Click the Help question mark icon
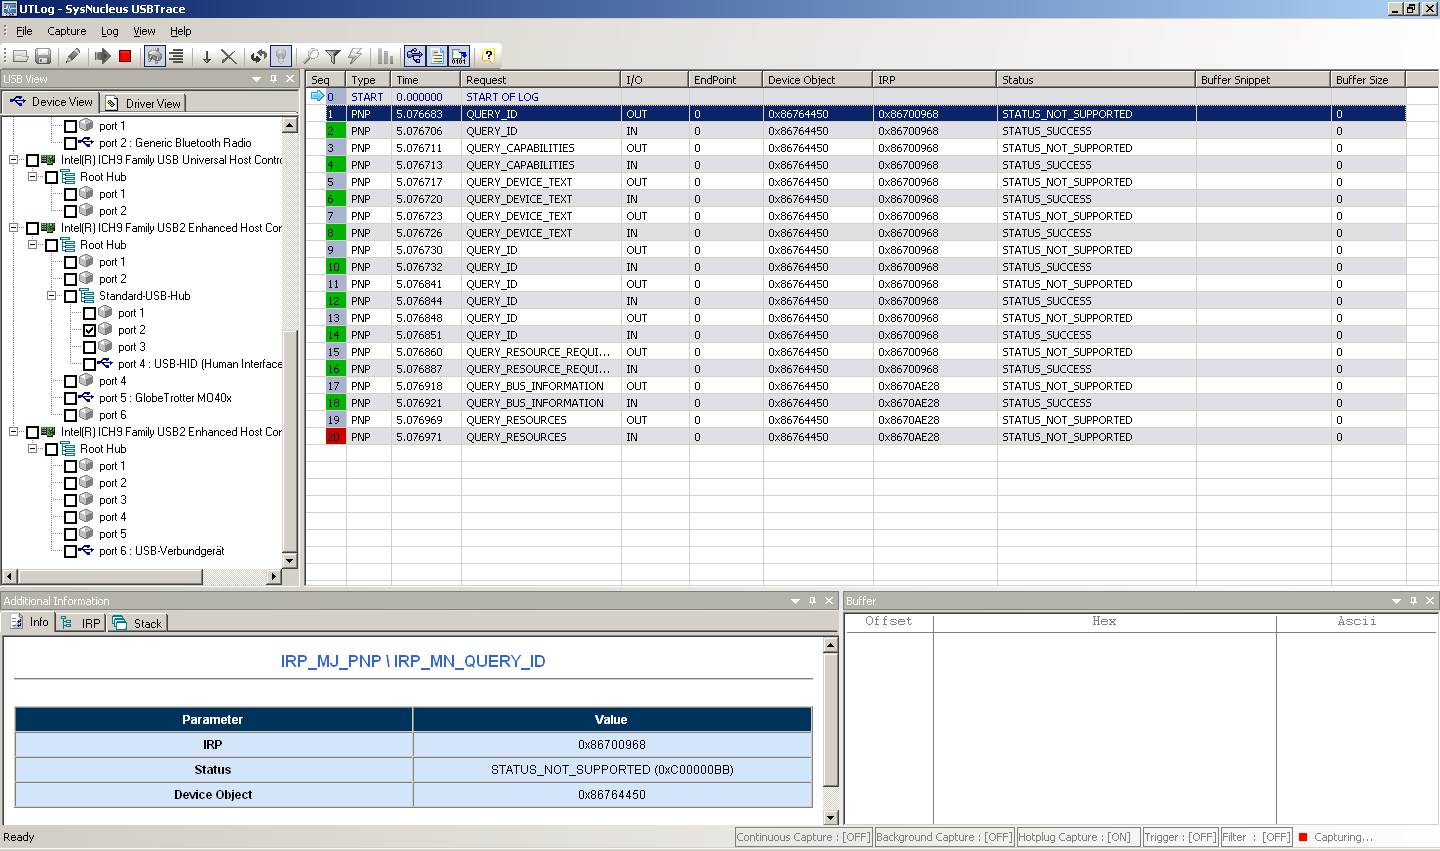The height and width of the screenshot is (851, 1440). [488, 56]
